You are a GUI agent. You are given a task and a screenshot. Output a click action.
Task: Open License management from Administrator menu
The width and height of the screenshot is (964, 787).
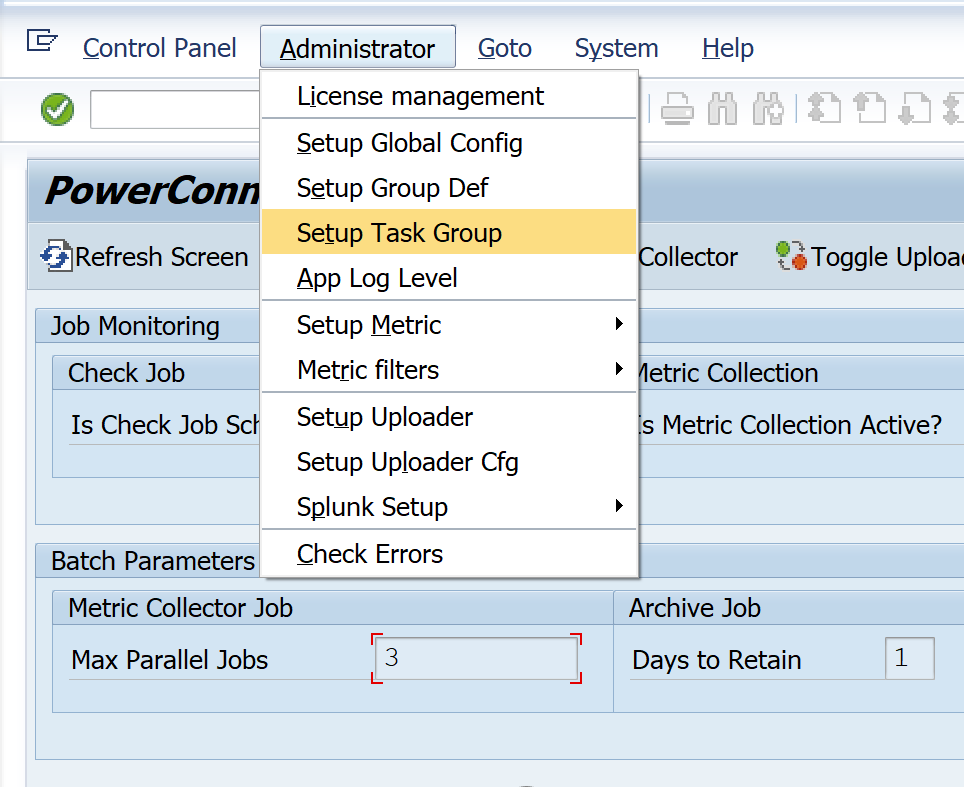(420, 97)
